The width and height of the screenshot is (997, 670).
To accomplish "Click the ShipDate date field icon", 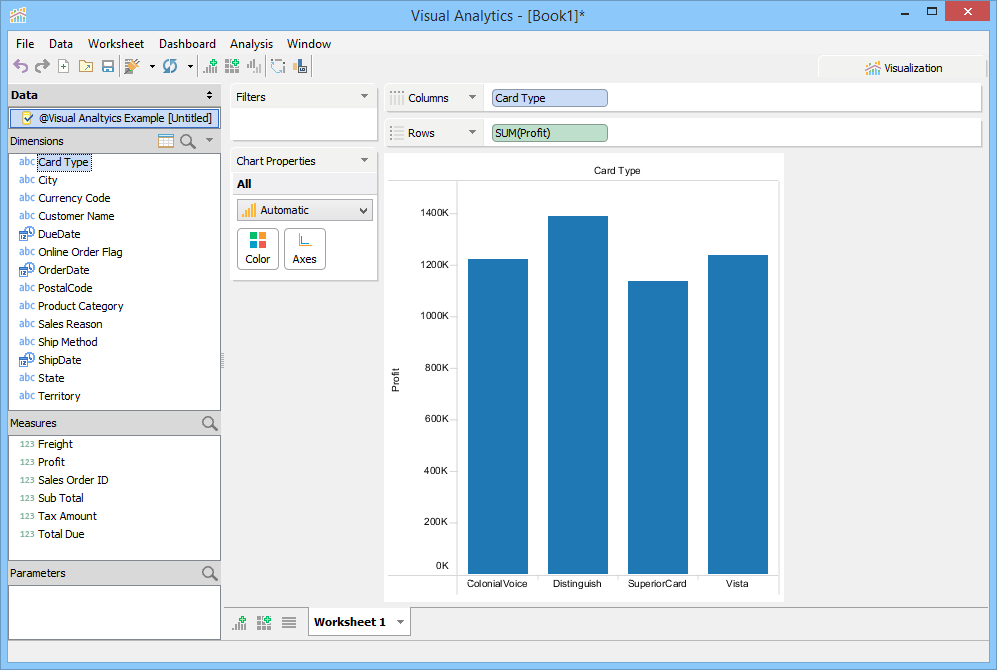I will (27, 360).
